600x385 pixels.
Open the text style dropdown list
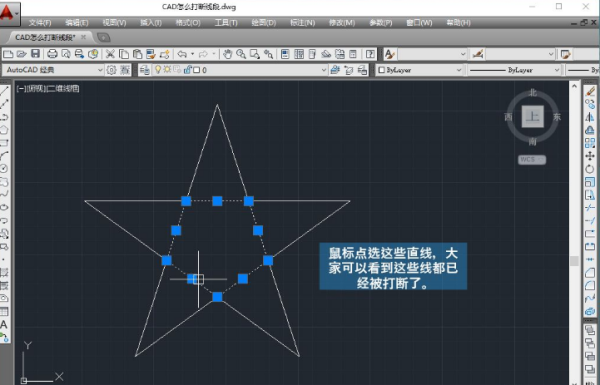point(463,54)
